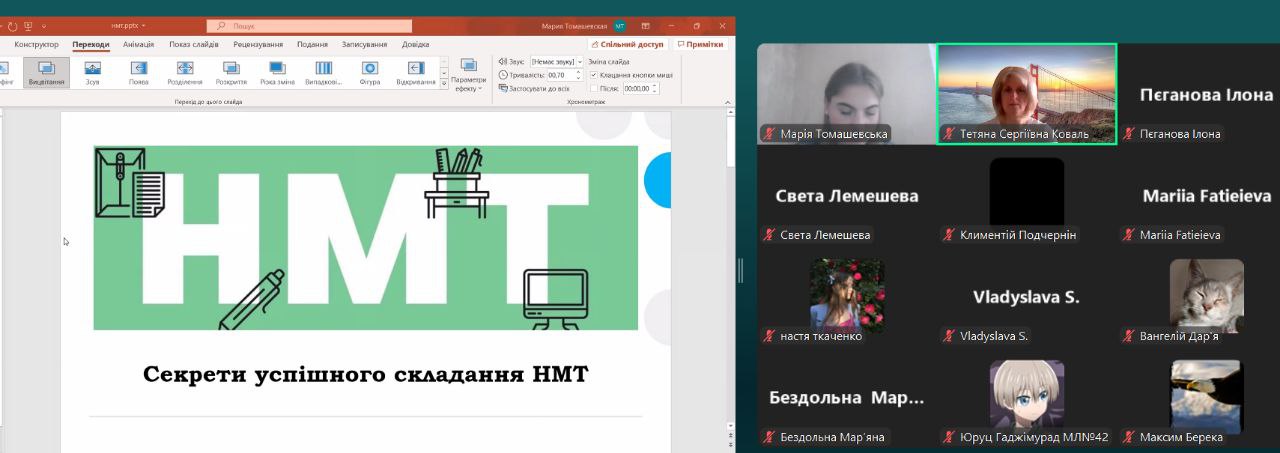Viewport: 1280px width, 453px height.
Task: Click present-from-beginning icon in title bar
Action: pos(28,25)
